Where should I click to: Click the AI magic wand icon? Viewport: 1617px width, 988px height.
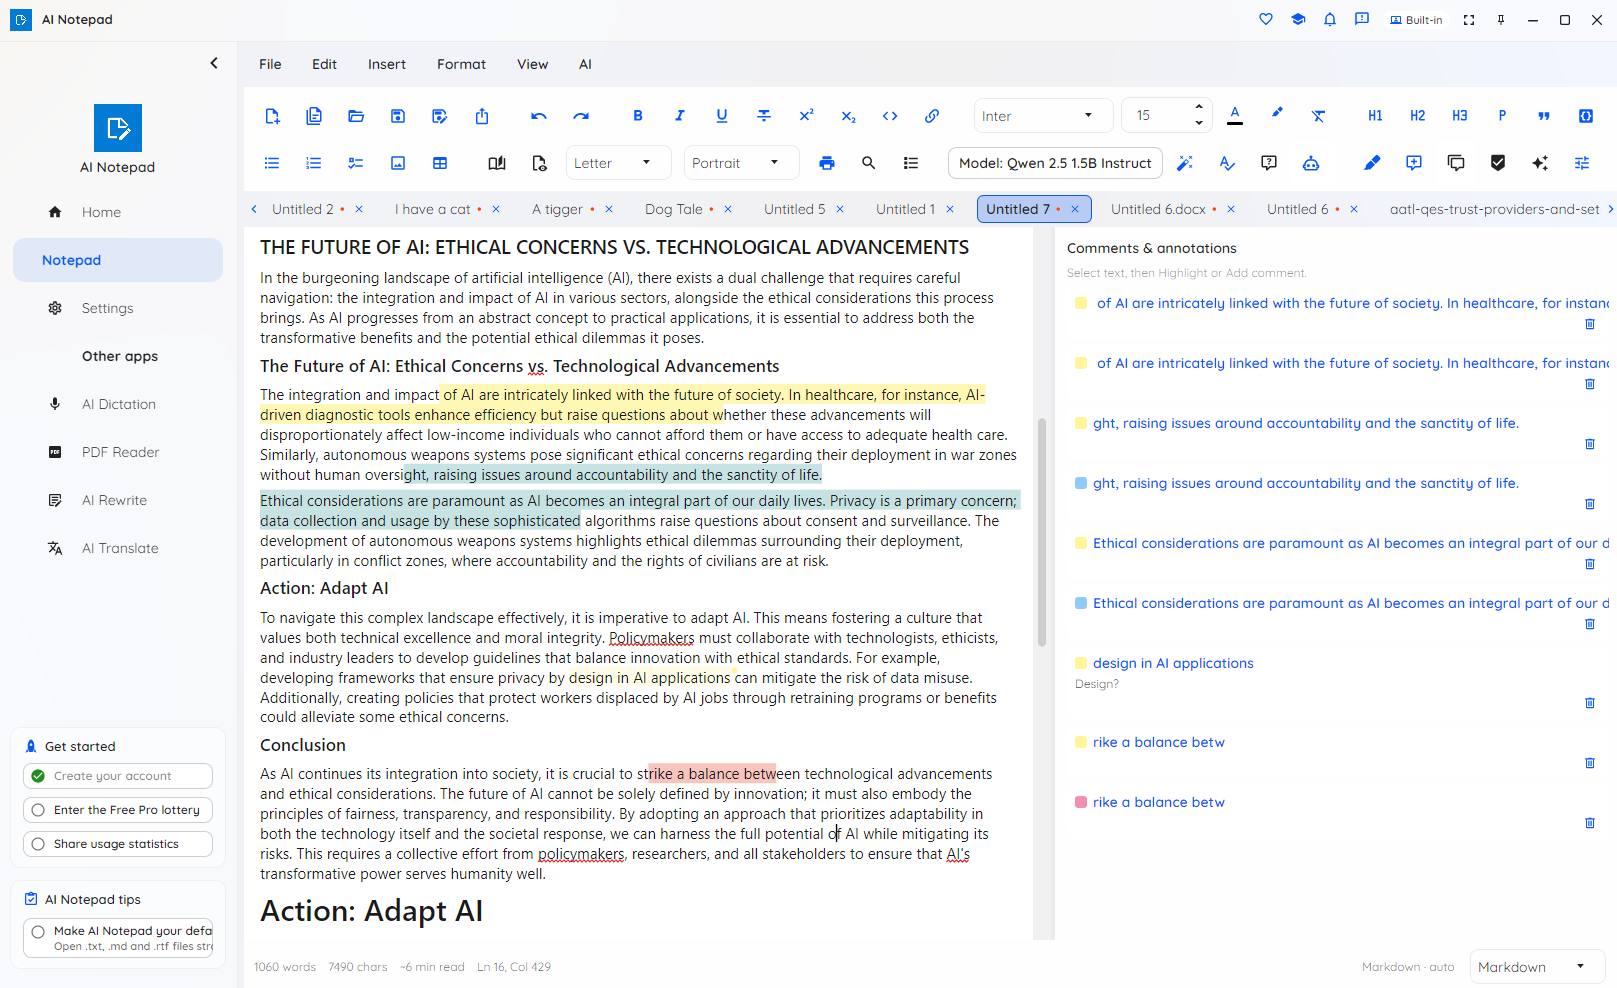pos(1185,163)
